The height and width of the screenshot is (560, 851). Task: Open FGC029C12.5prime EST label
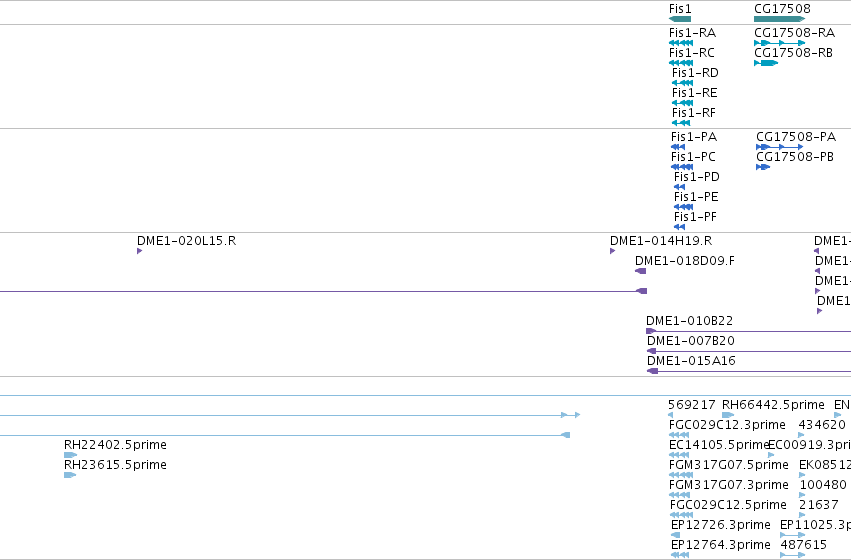728,505
